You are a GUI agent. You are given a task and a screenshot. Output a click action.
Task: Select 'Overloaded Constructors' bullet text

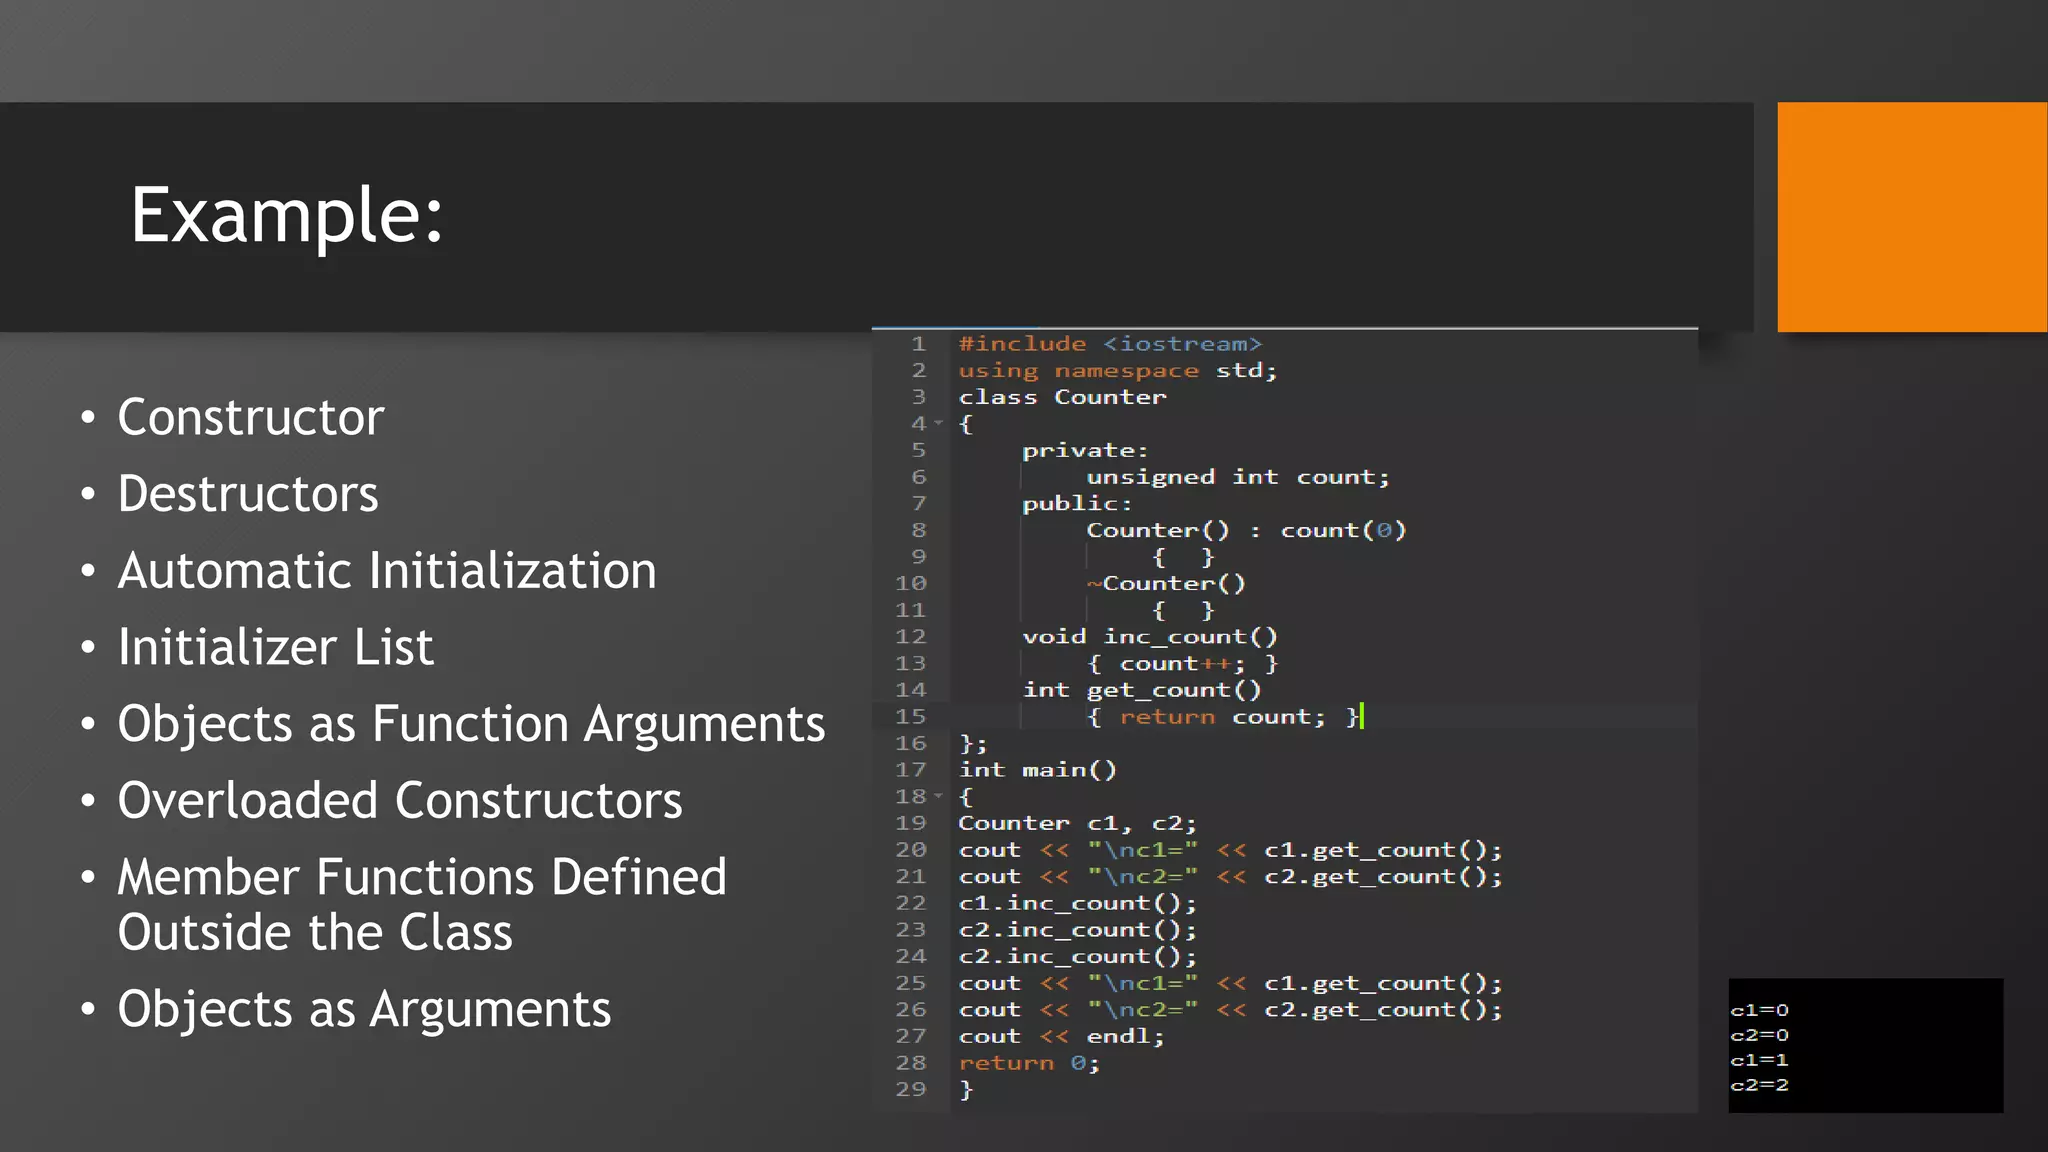pos(400,801)
